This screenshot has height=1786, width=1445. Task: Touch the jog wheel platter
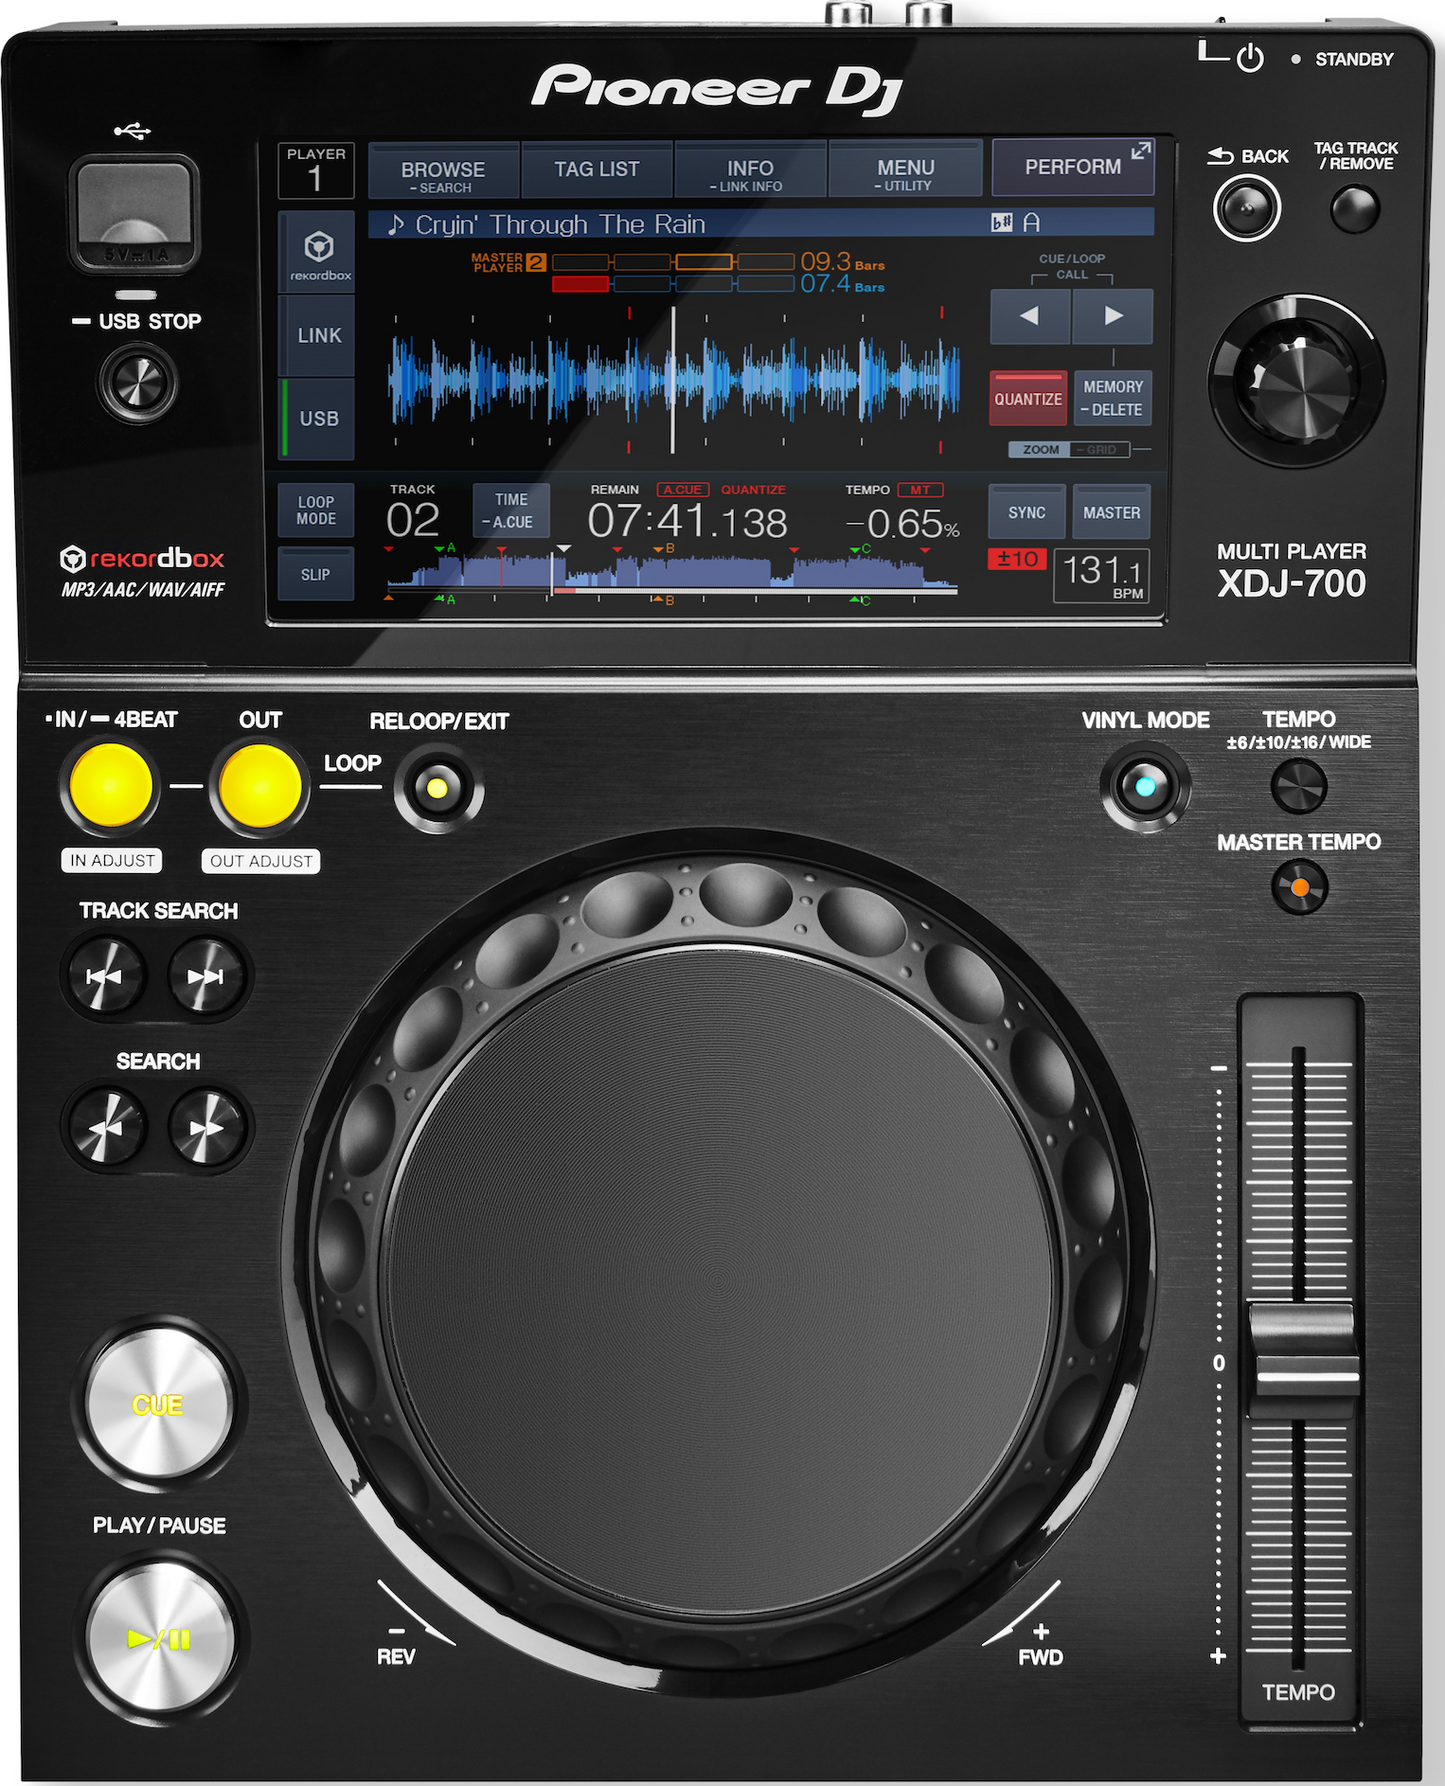click(718, 1282)
